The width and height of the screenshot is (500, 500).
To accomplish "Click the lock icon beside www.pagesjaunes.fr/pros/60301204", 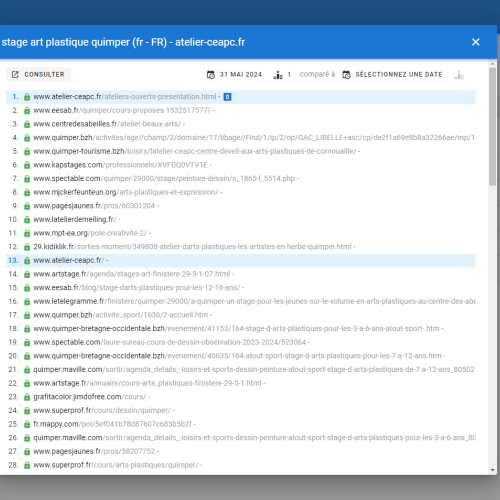I will tap(27, 206).
